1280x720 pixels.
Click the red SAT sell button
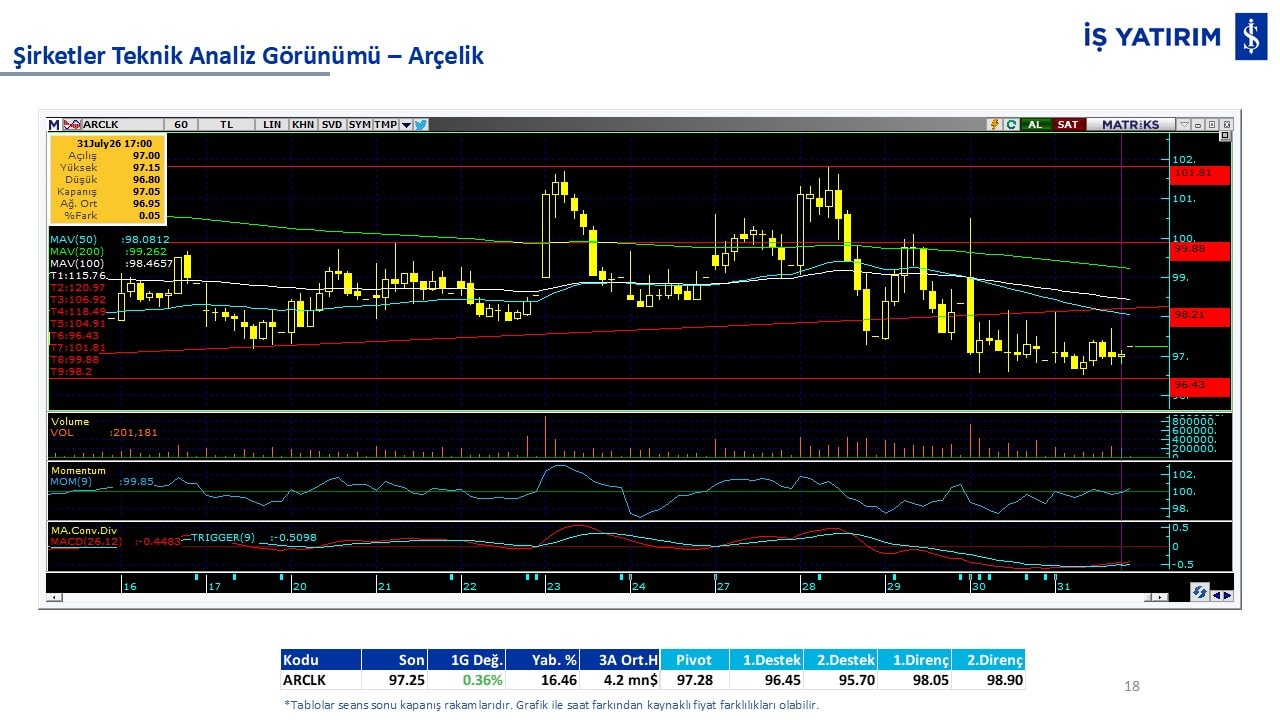[x=1068, y=124]
